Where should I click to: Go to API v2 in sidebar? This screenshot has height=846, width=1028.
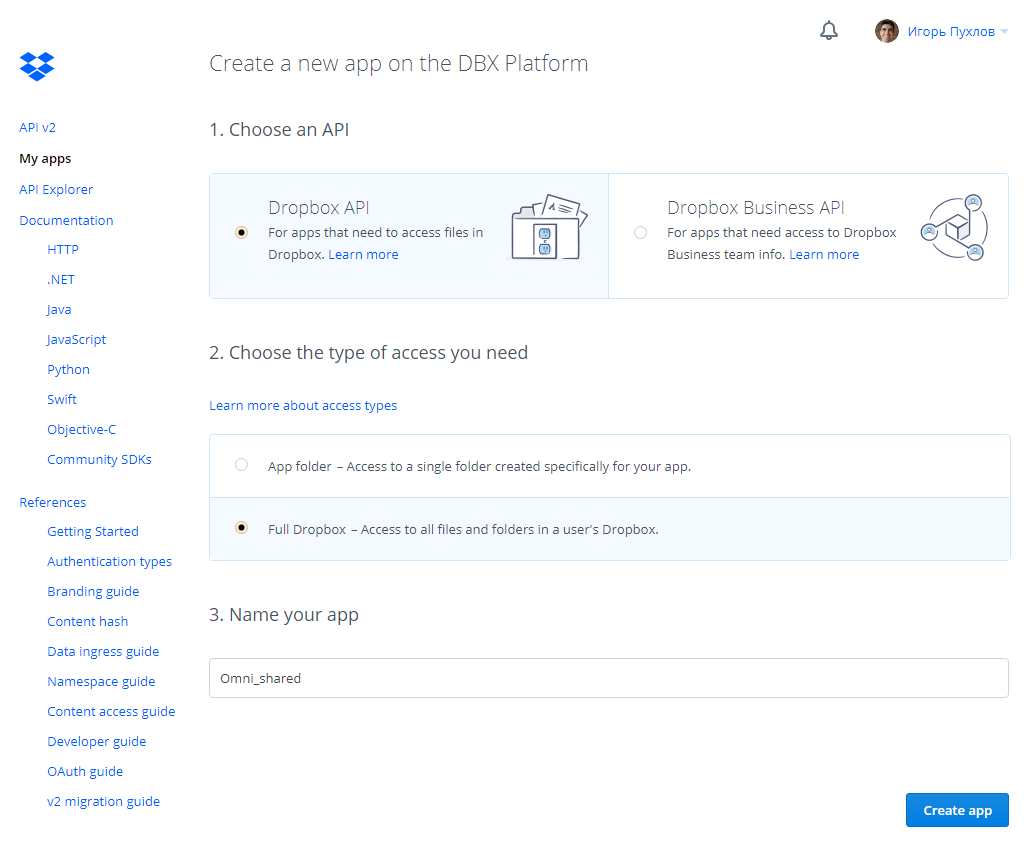click(37, 127)
